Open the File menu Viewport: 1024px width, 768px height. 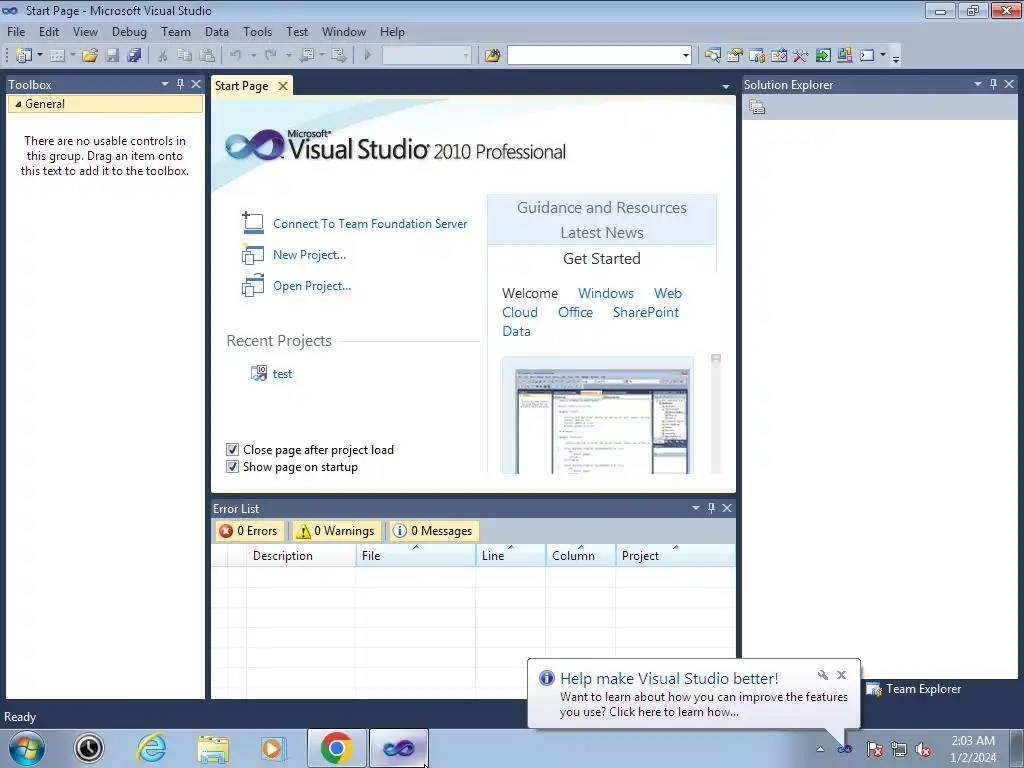tap(16, 31)
